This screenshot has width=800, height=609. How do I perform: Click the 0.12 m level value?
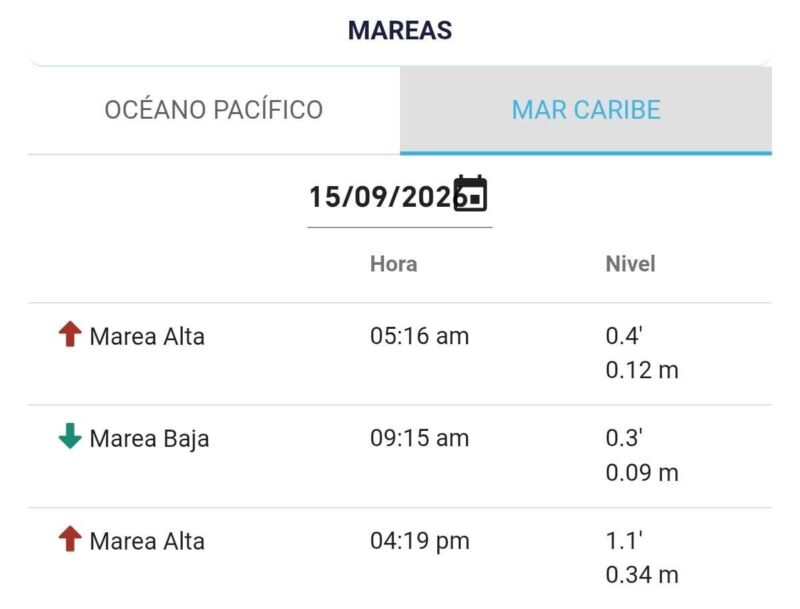coord(642,370)
